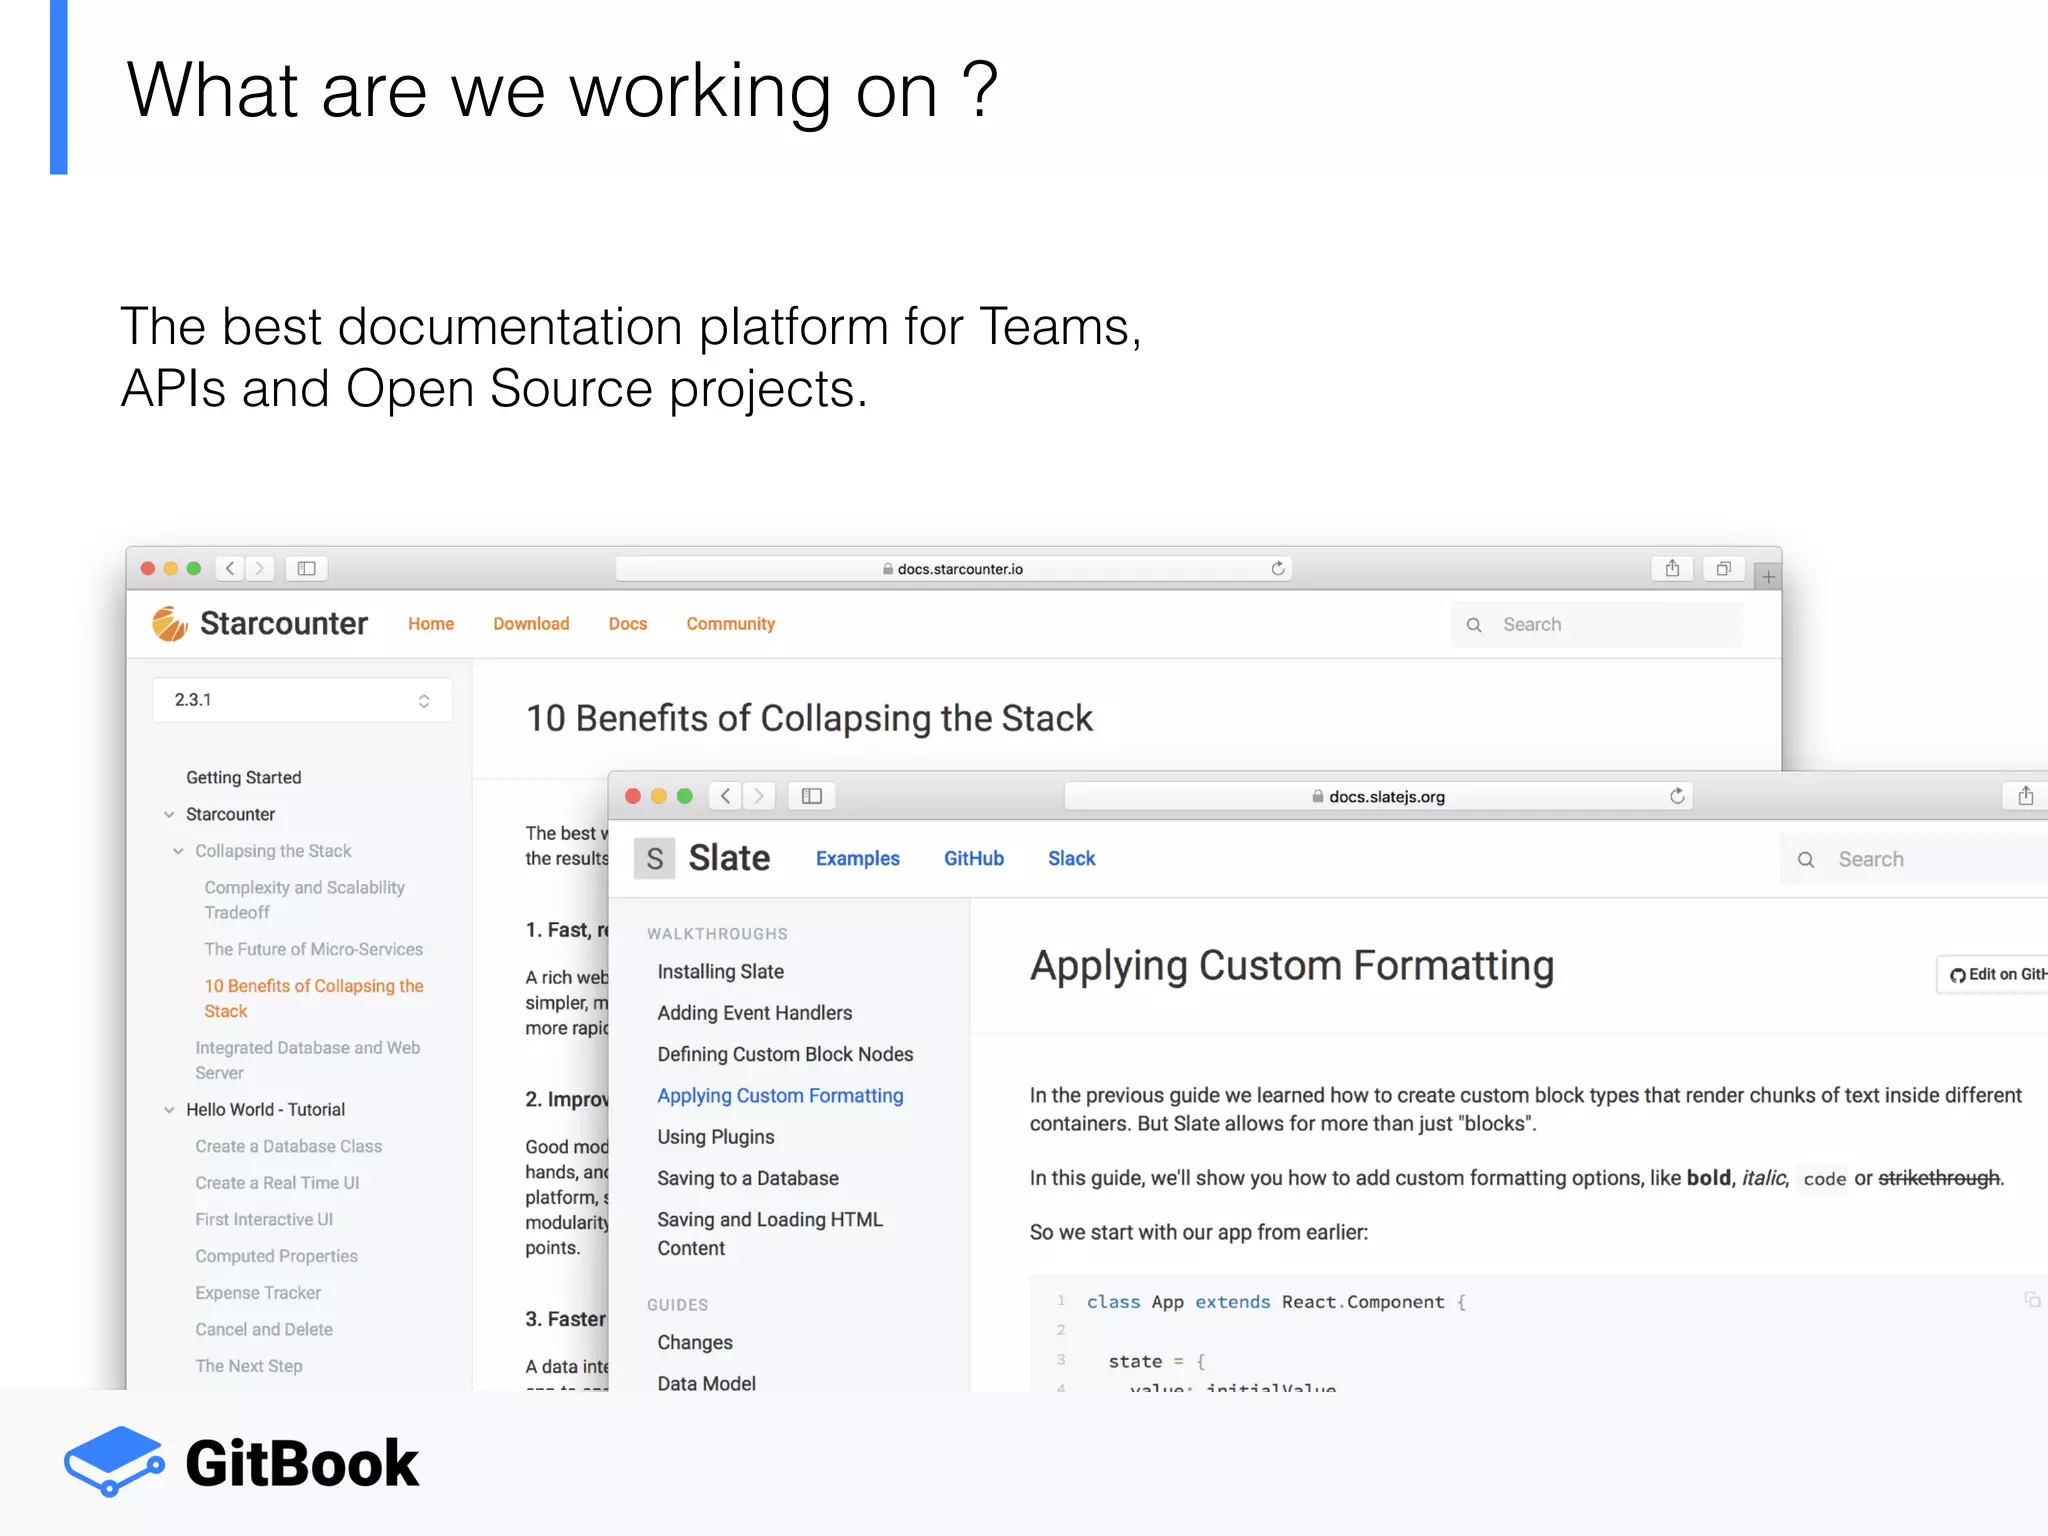The image size is (2048, 1536).
Task: Toggle sidebar in the Starcounter browser window
Action: (x=307, y=568)
